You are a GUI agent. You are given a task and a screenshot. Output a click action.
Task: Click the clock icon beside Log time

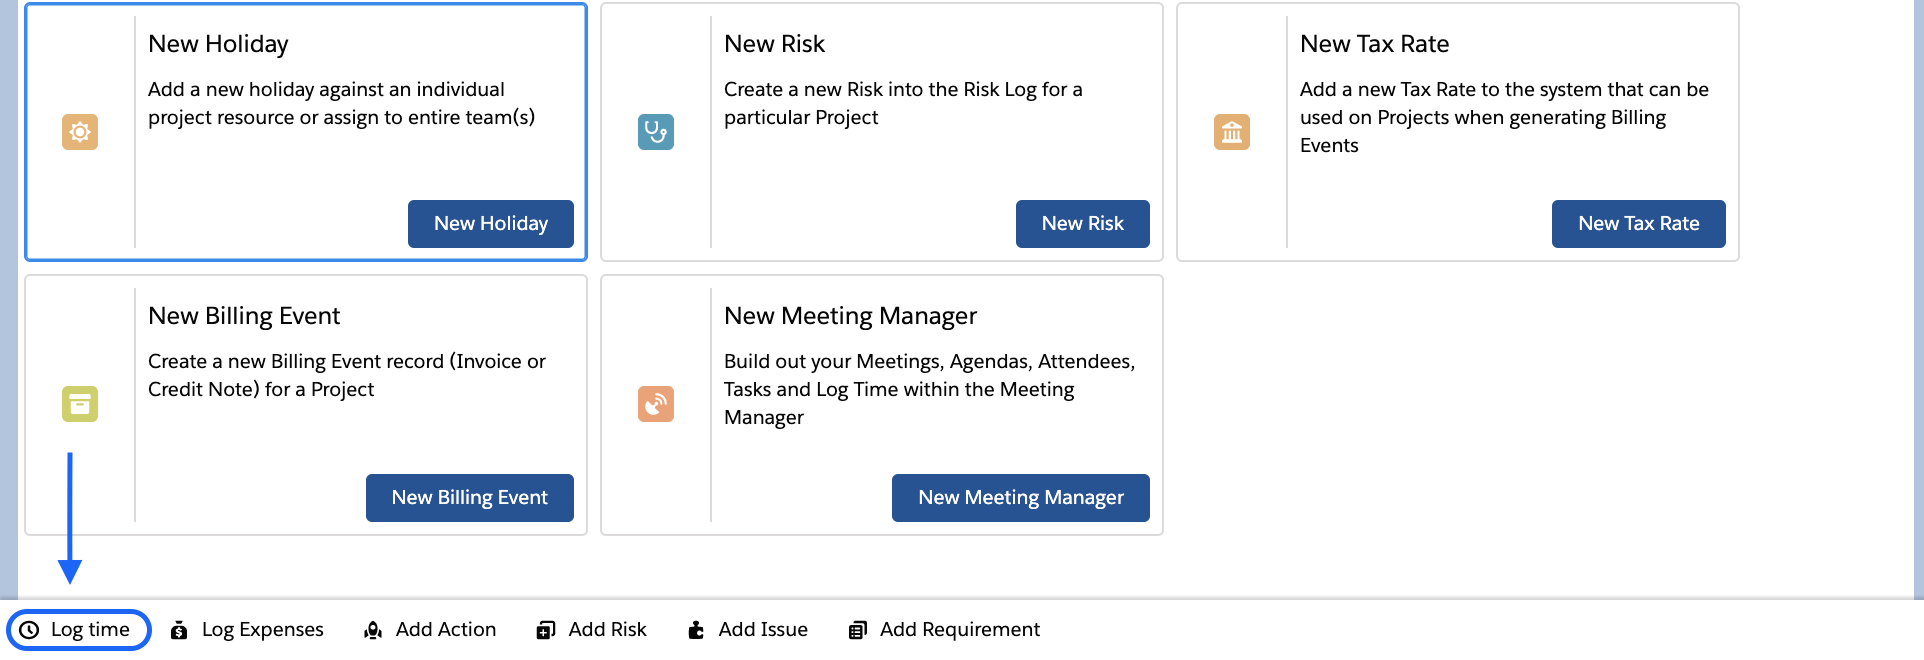(x=30, y=629)
